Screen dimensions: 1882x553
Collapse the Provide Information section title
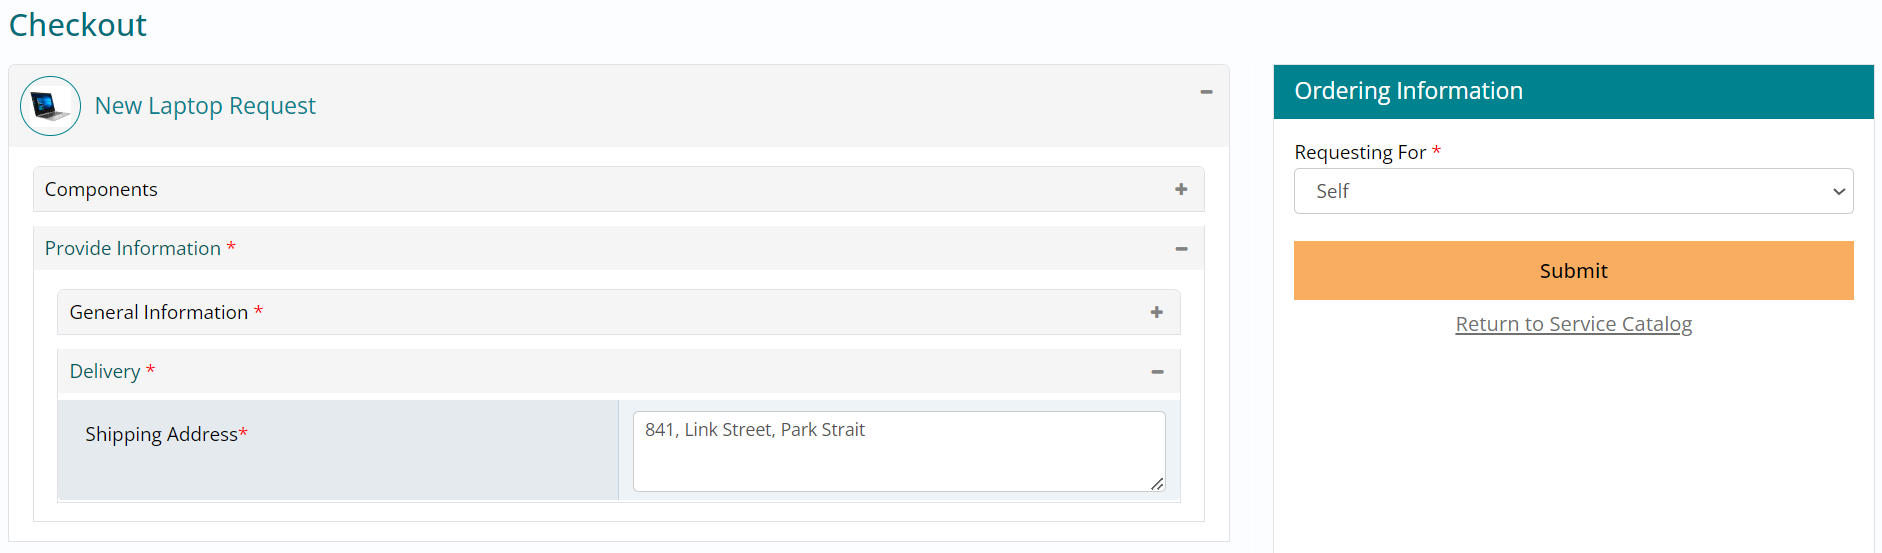pos(133,248)
